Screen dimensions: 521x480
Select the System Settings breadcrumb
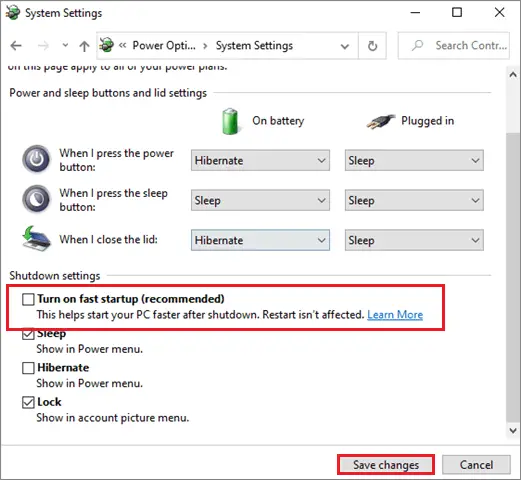coord(254,45)
